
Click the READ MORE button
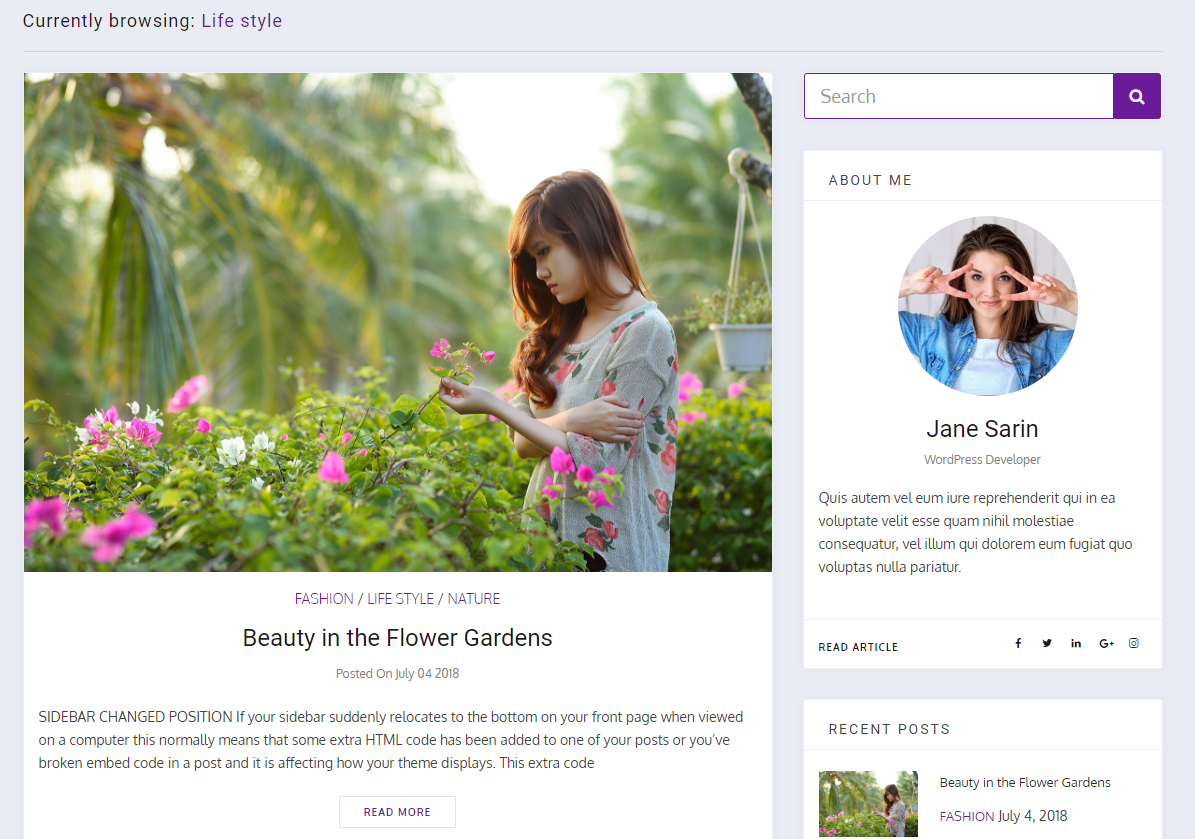click(x=397, y=812)
